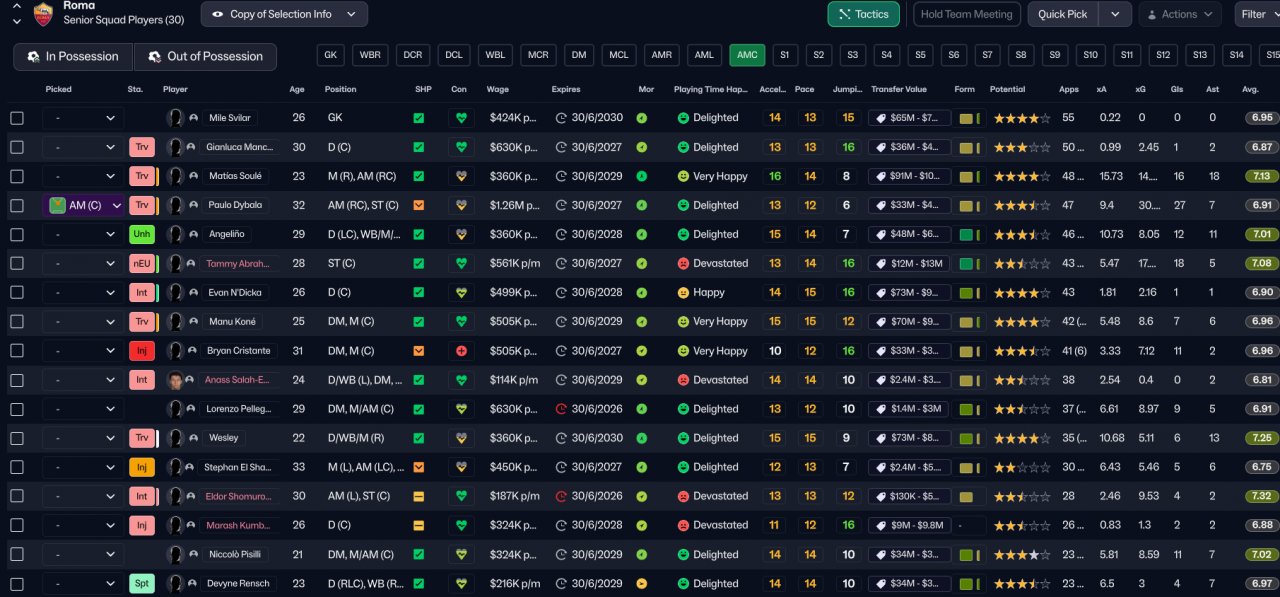Click the potential star rating for Wesley
Screen dimensions: 1280x597
1020,438
